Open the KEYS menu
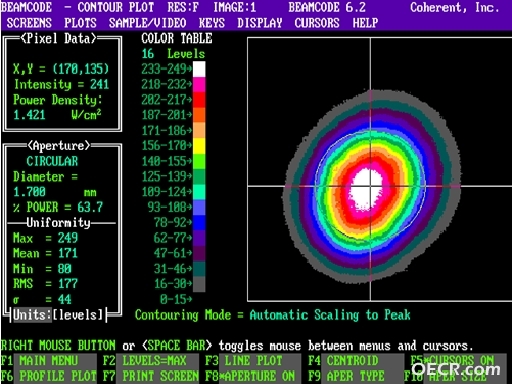The image size is (512, 384). point(212,23)
